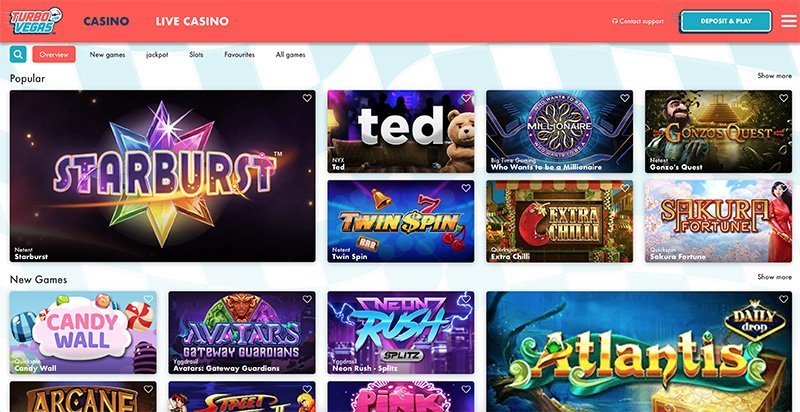Open the All games tab
The height and width of the screenshot is (412, 800).
290,55
